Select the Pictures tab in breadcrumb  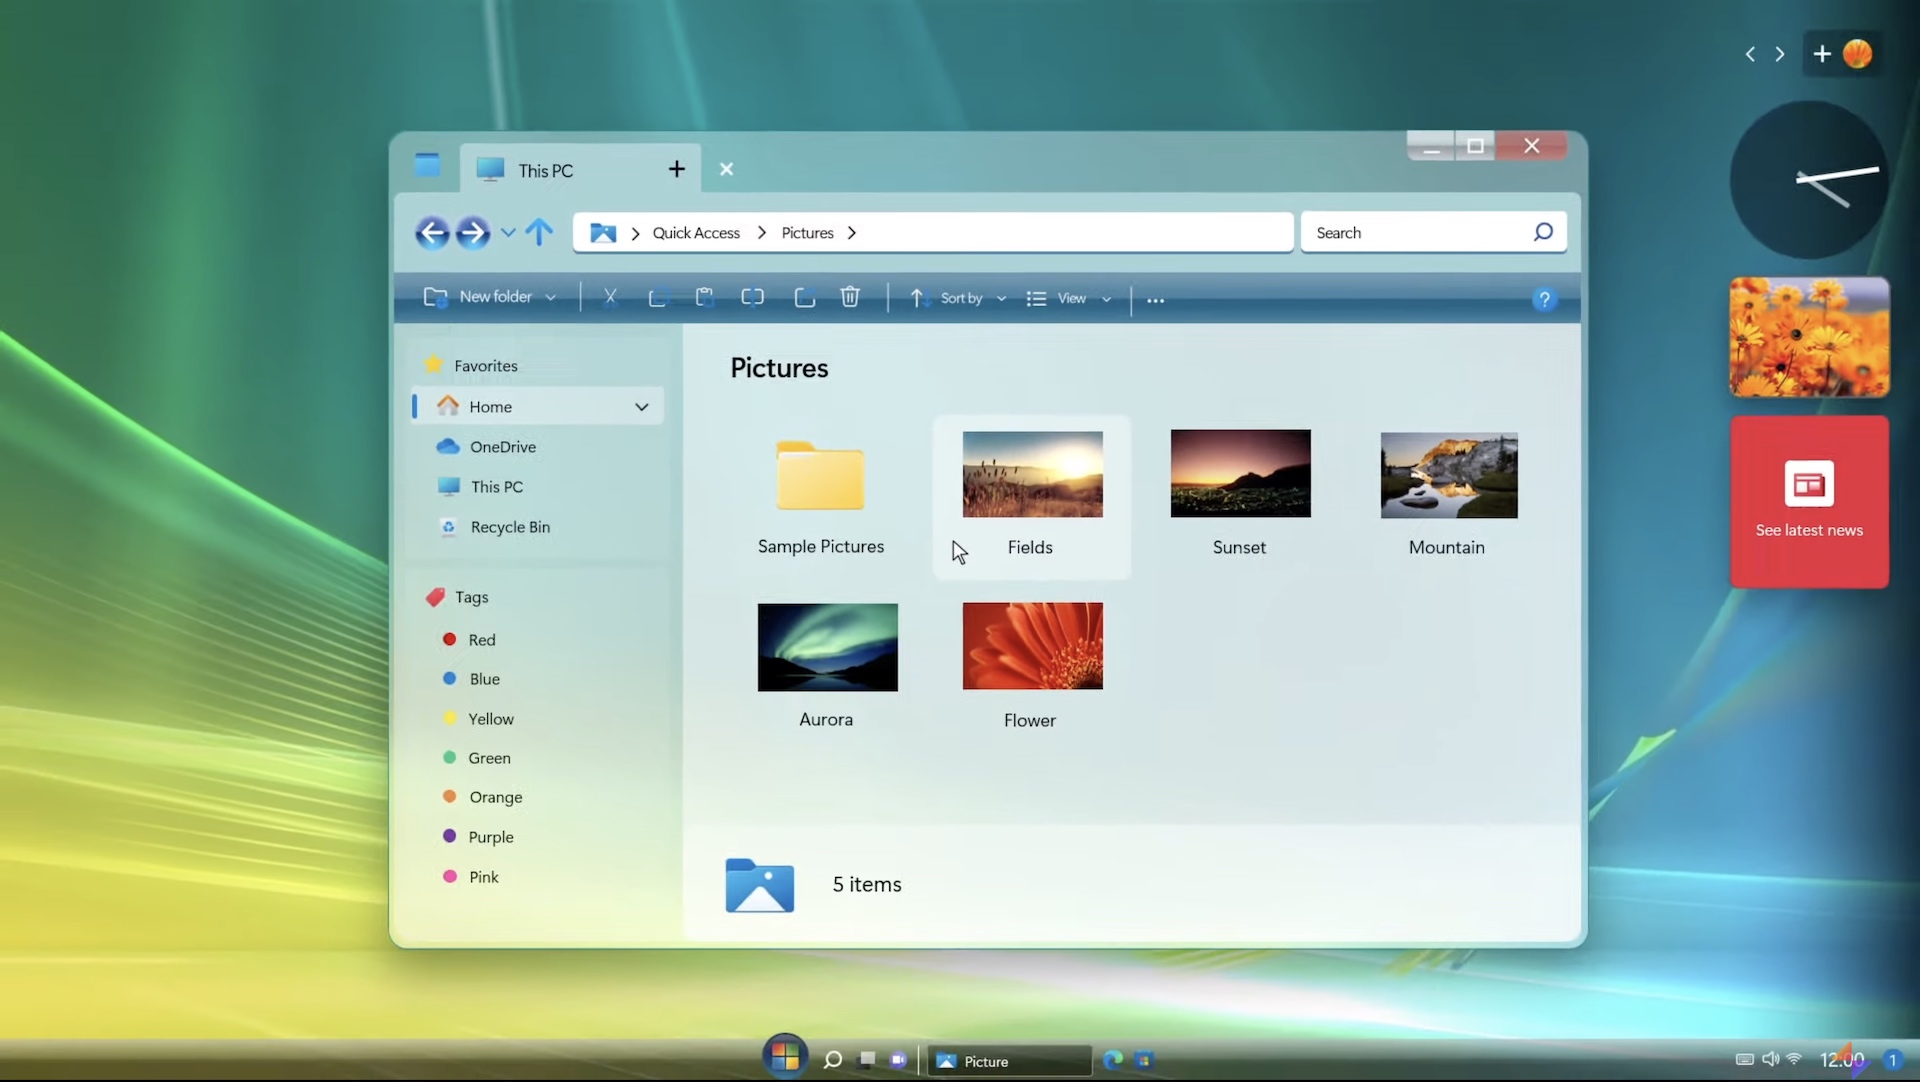(807, 232)
